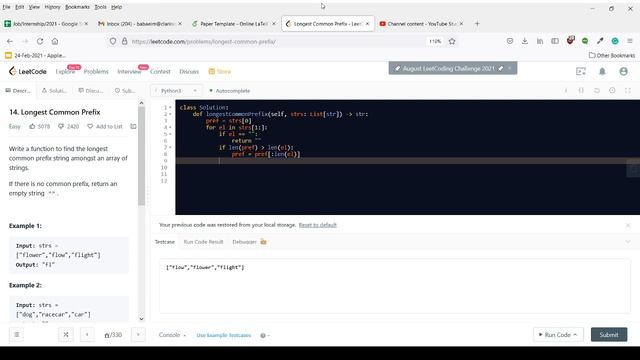
Task: Open the Discuss page
Action: pos(189,71)
